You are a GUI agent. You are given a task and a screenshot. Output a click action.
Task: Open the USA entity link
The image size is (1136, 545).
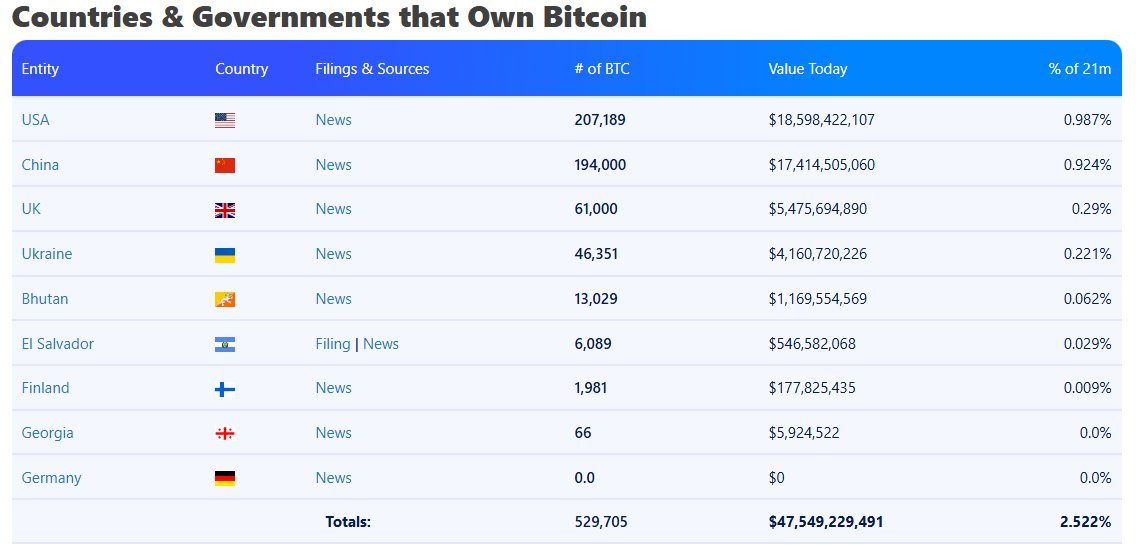pos(35,120)
